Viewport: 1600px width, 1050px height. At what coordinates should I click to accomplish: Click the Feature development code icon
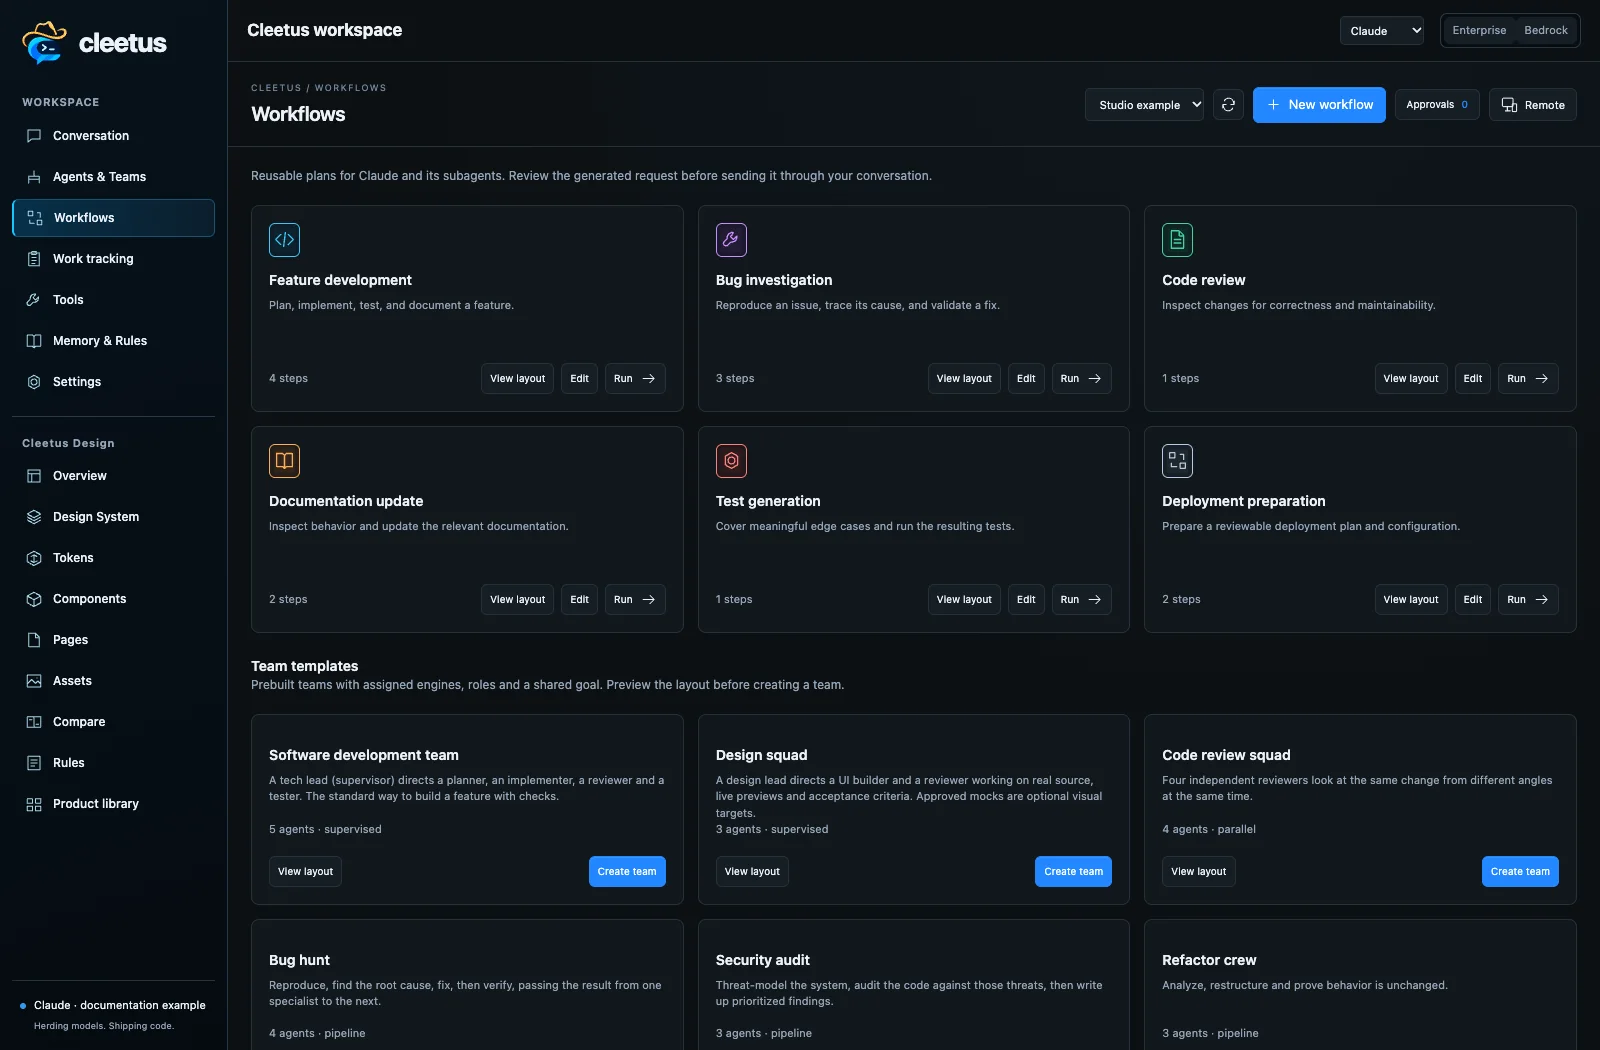tap(285, 240)
